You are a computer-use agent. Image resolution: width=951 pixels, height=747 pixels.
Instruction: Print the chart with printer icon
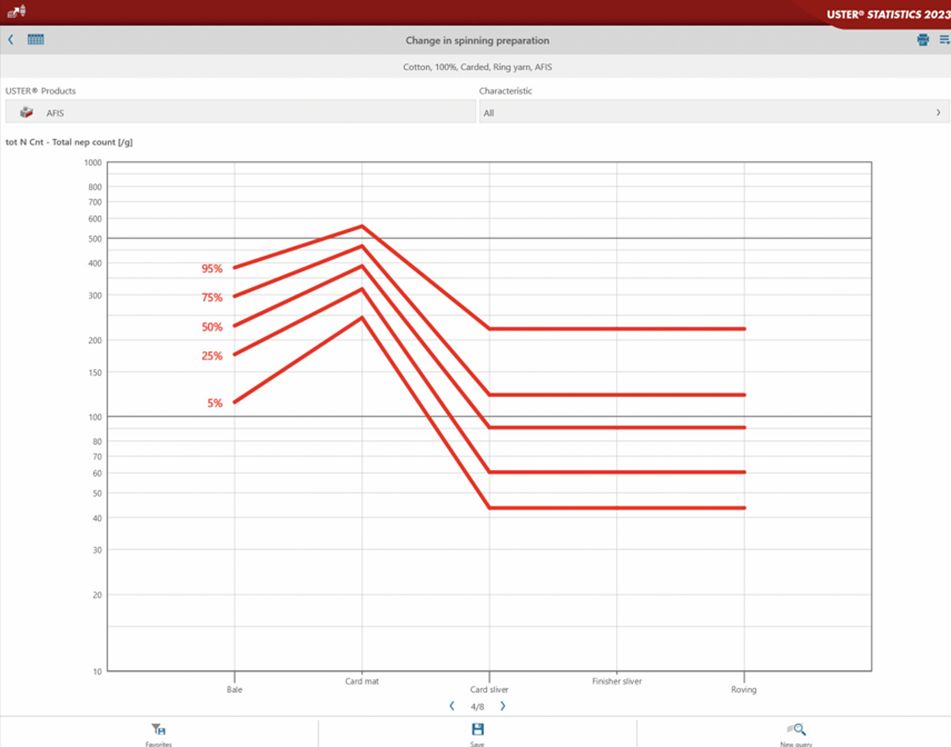pos(922,40)
